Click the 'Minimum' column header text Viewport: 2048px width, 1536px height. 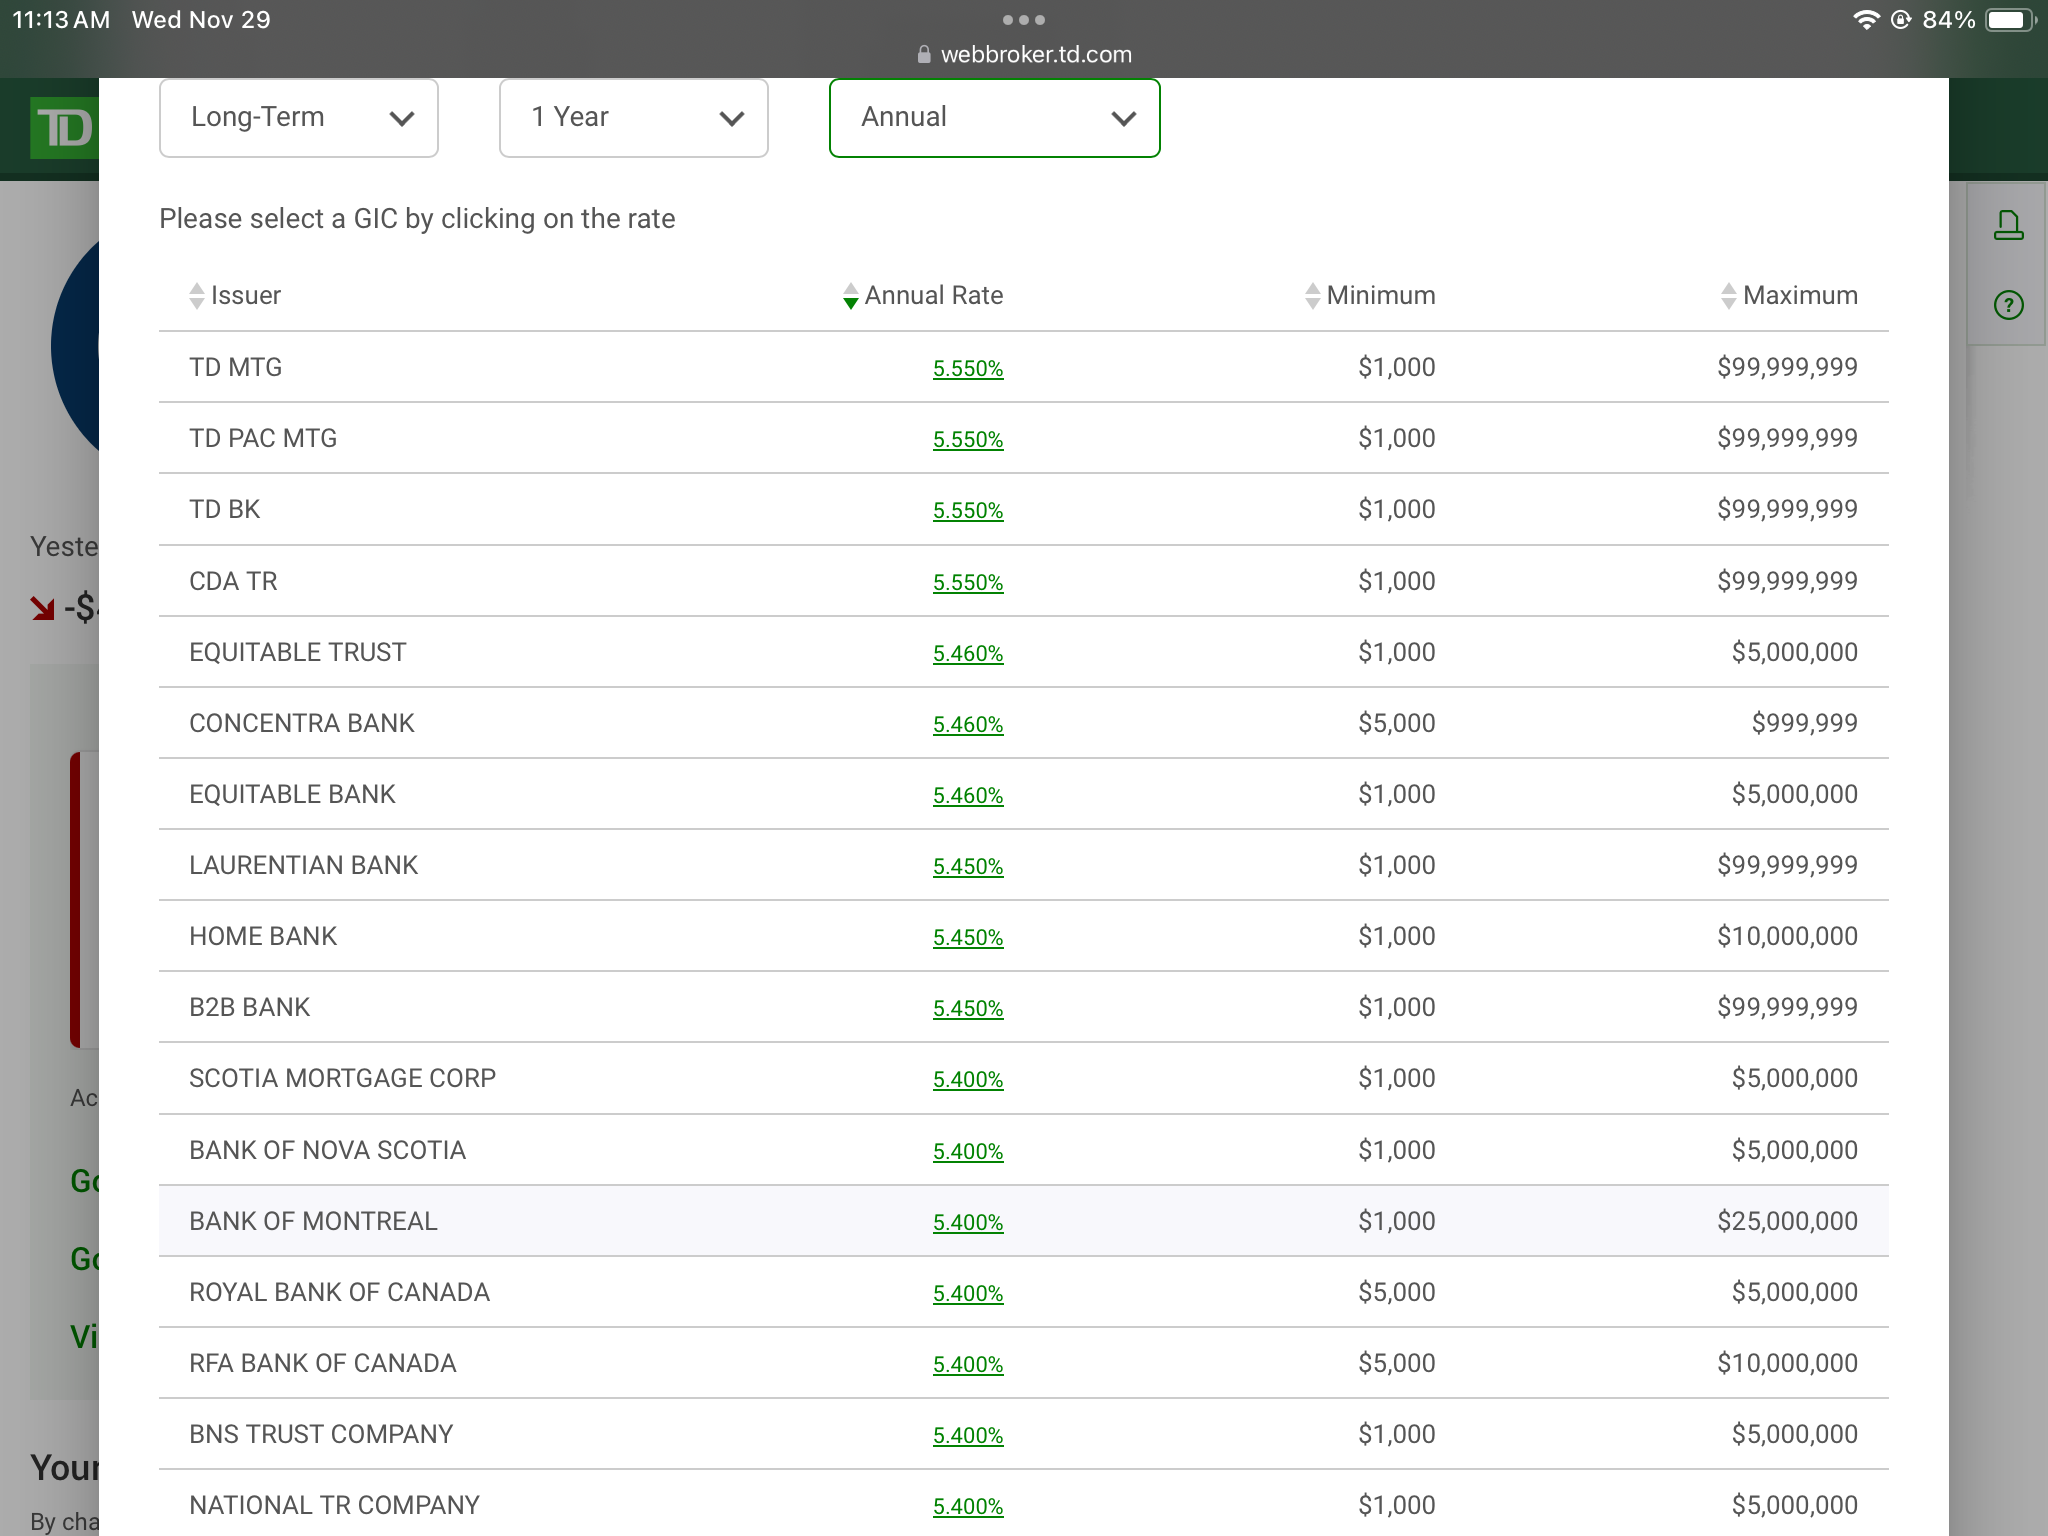(1381, 296)
